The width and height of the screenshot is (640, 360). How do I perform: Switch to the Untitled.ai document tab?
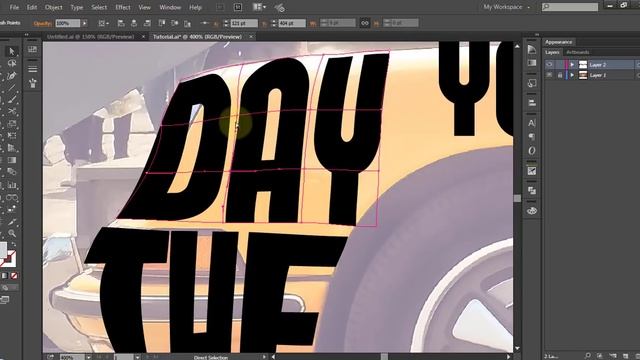(91, 37)
